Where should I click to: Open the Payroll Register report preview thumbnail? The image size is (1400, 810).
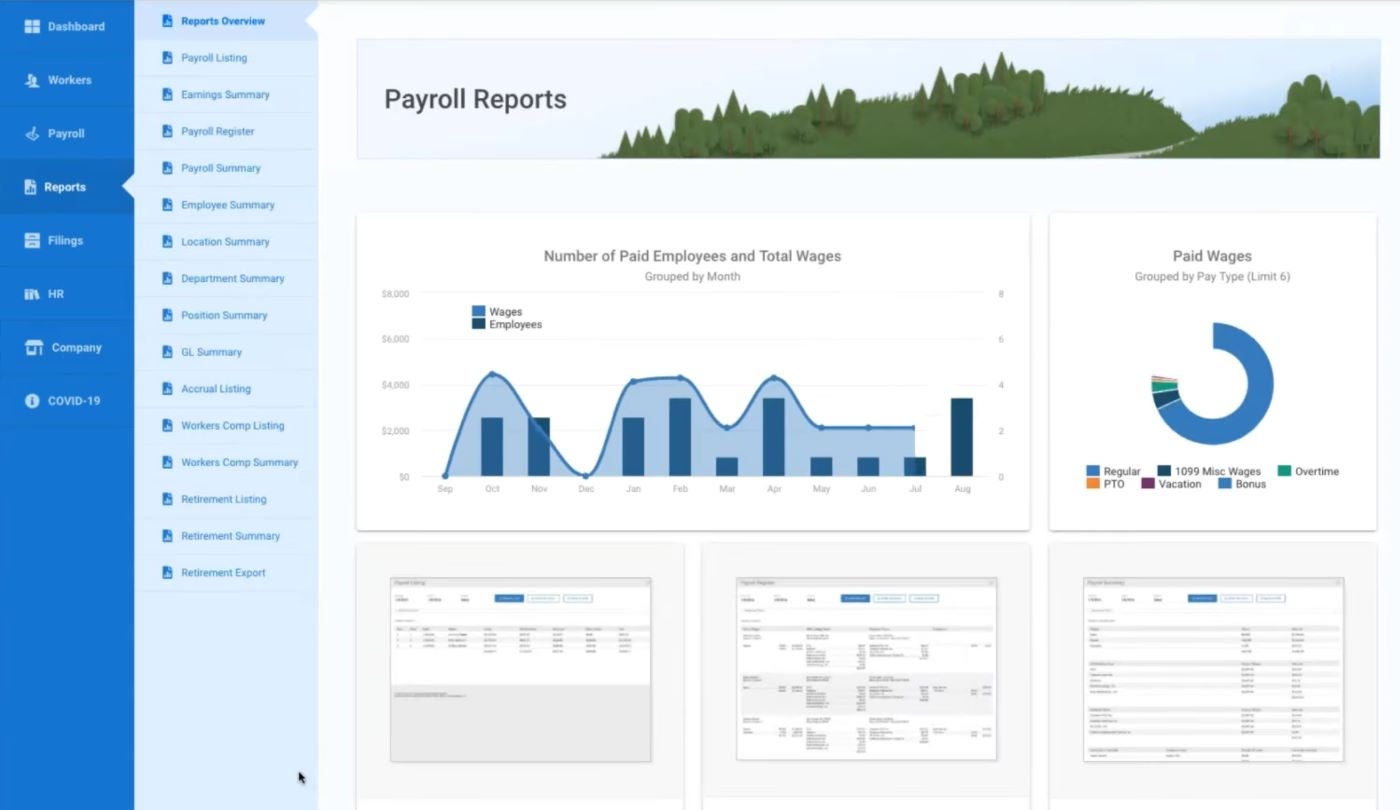click(866, 668)
